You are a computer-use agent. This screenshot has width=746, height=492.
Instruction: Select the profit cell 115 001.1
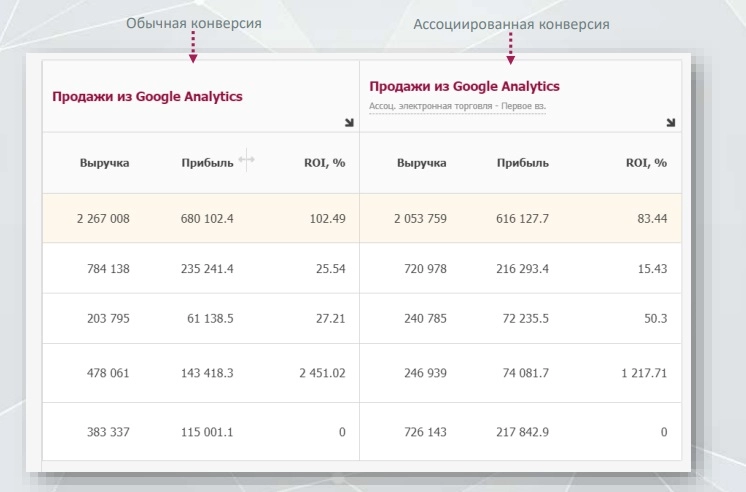207,432
